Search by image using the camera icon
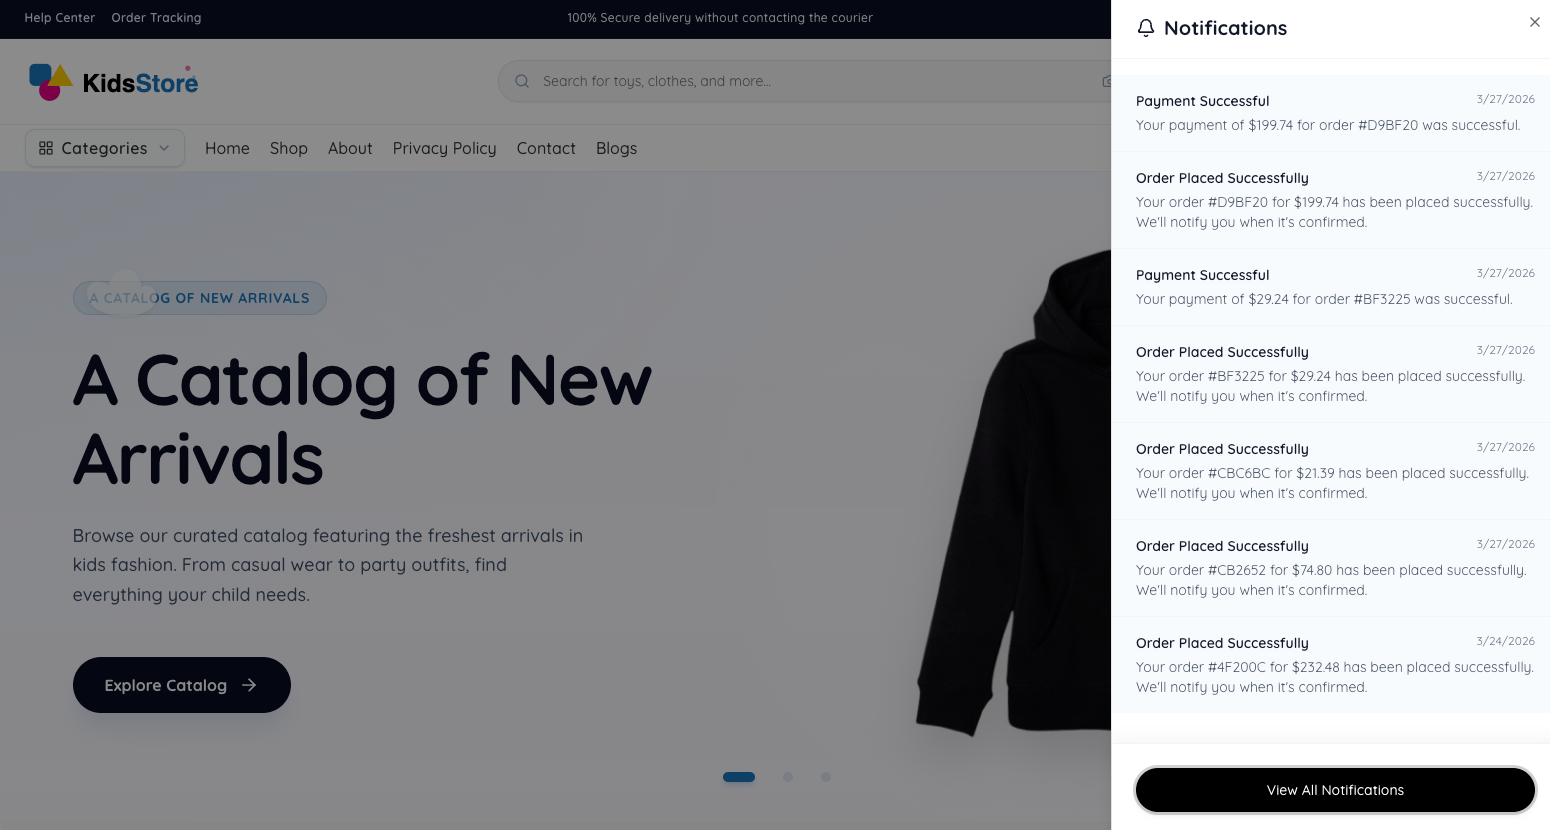 tap(1108, 81)
